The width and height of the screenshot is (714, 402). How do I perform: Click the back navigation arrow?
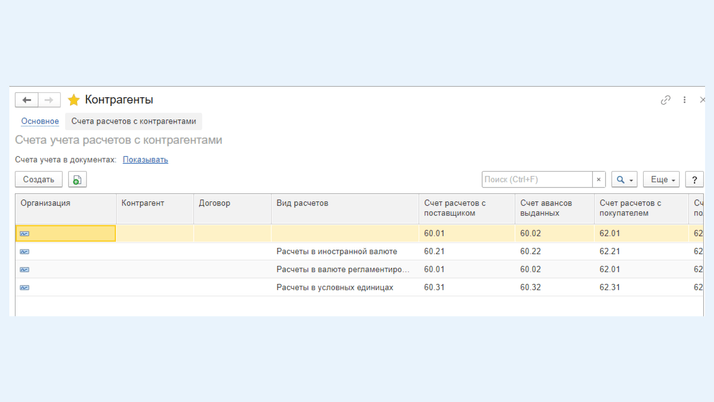tap(27, 100)
